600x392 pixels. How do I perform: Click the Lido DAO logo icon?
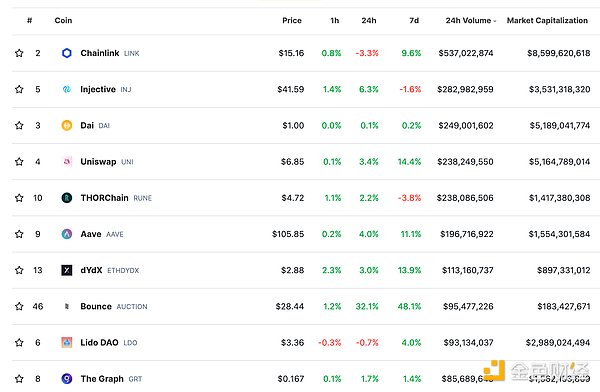coord(67,342)
